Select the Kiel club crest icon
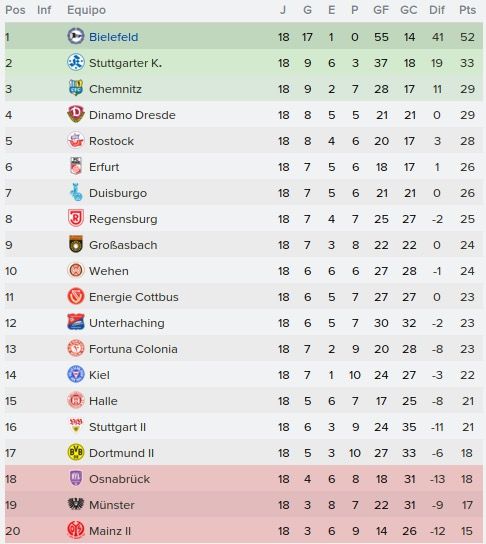 [76, 374]
